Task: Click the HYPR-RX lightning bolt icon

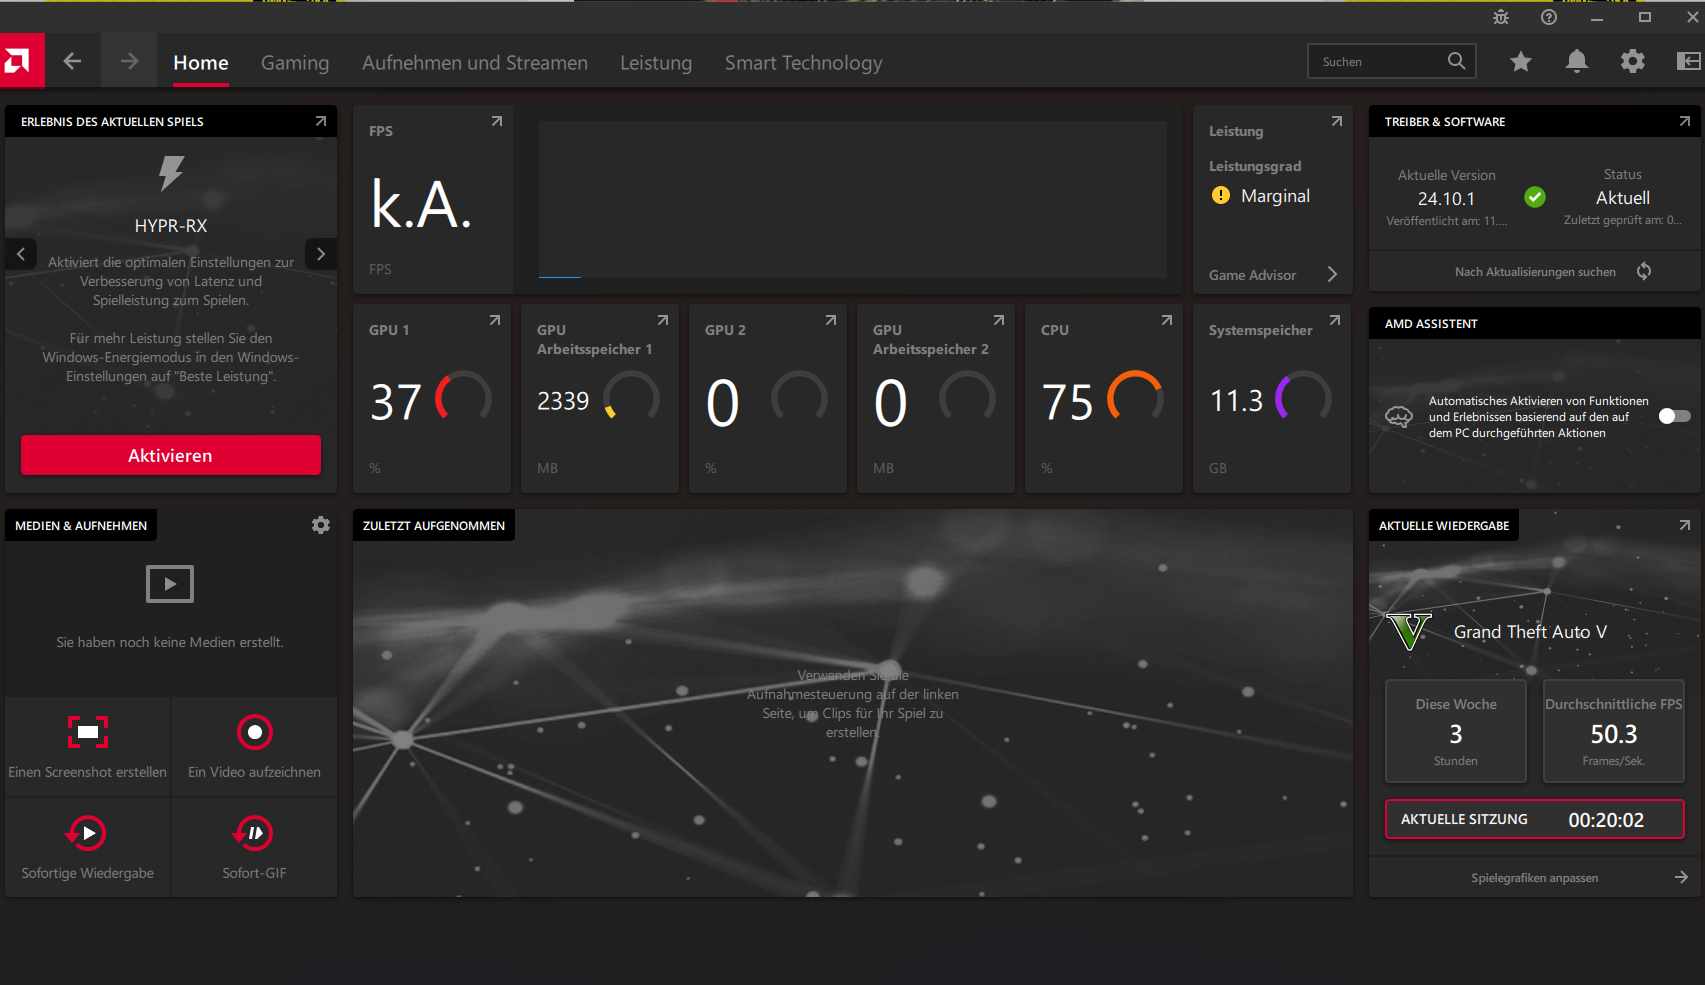Action: coord(171,173)
